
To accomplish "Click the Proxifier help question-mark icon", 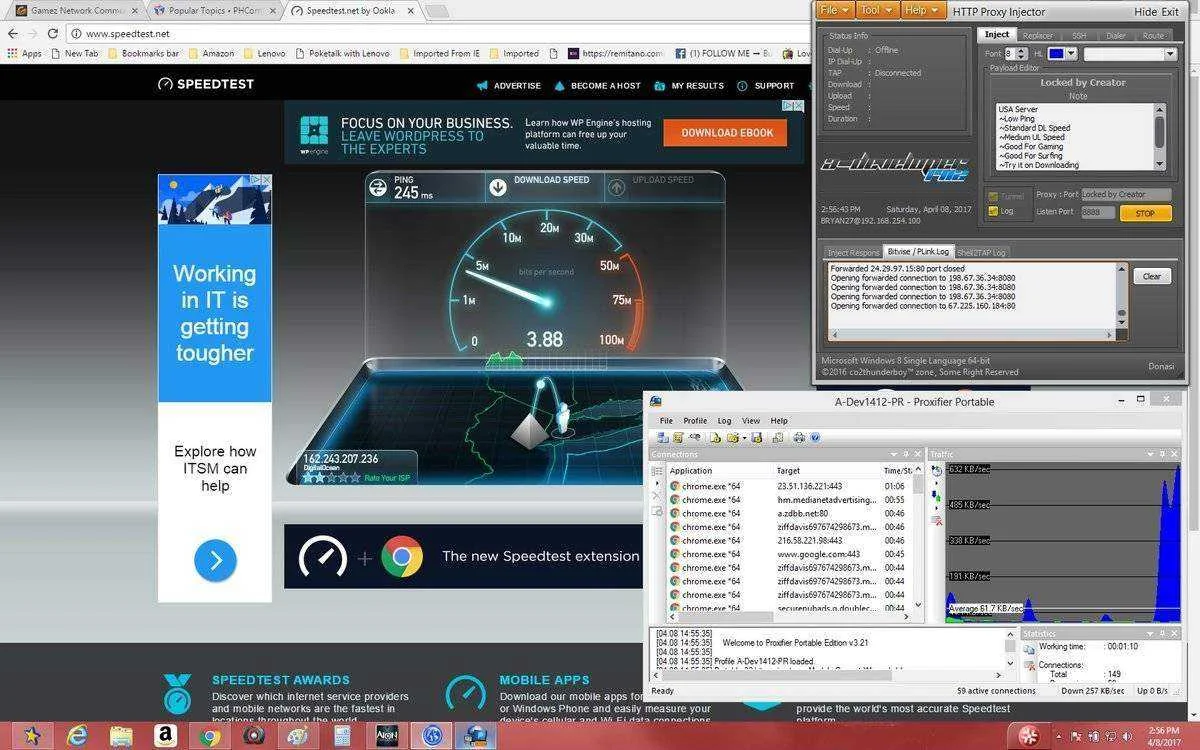I will tap(815, 437).
